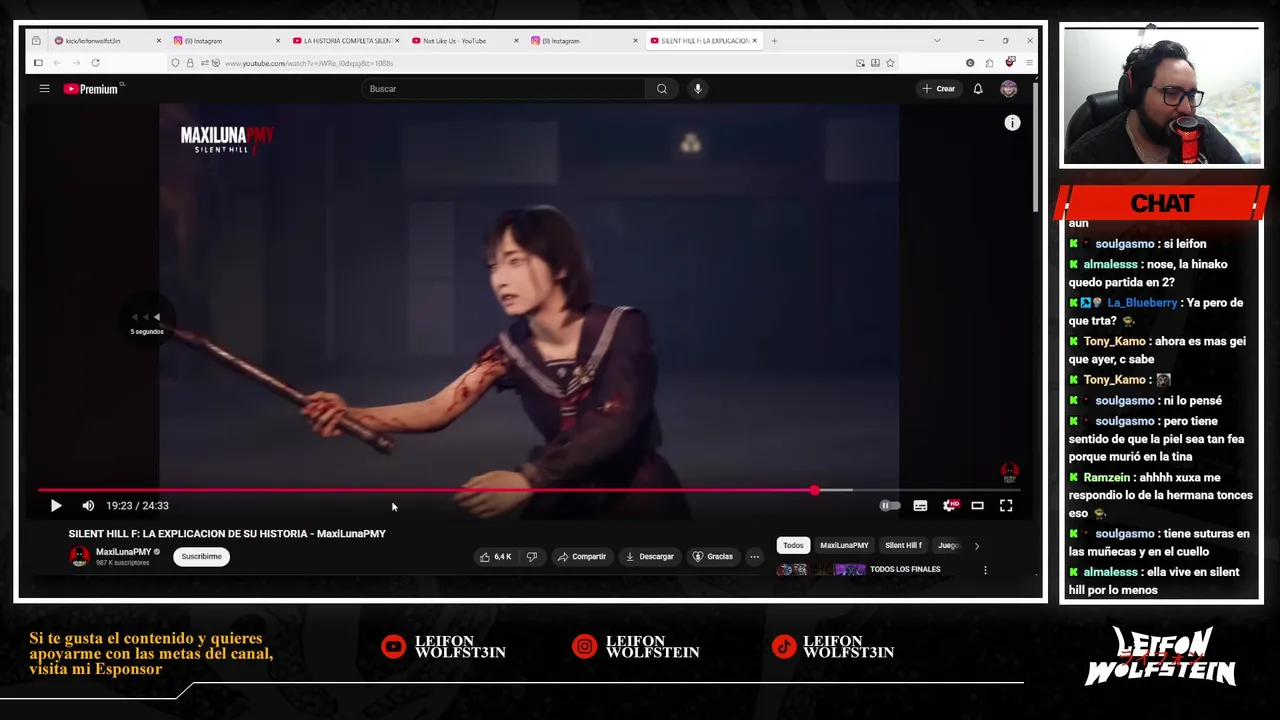Play the paused YouTube video
Image resolution: width=1280 pixels, height=720 pixels.
tap(56, 506)
